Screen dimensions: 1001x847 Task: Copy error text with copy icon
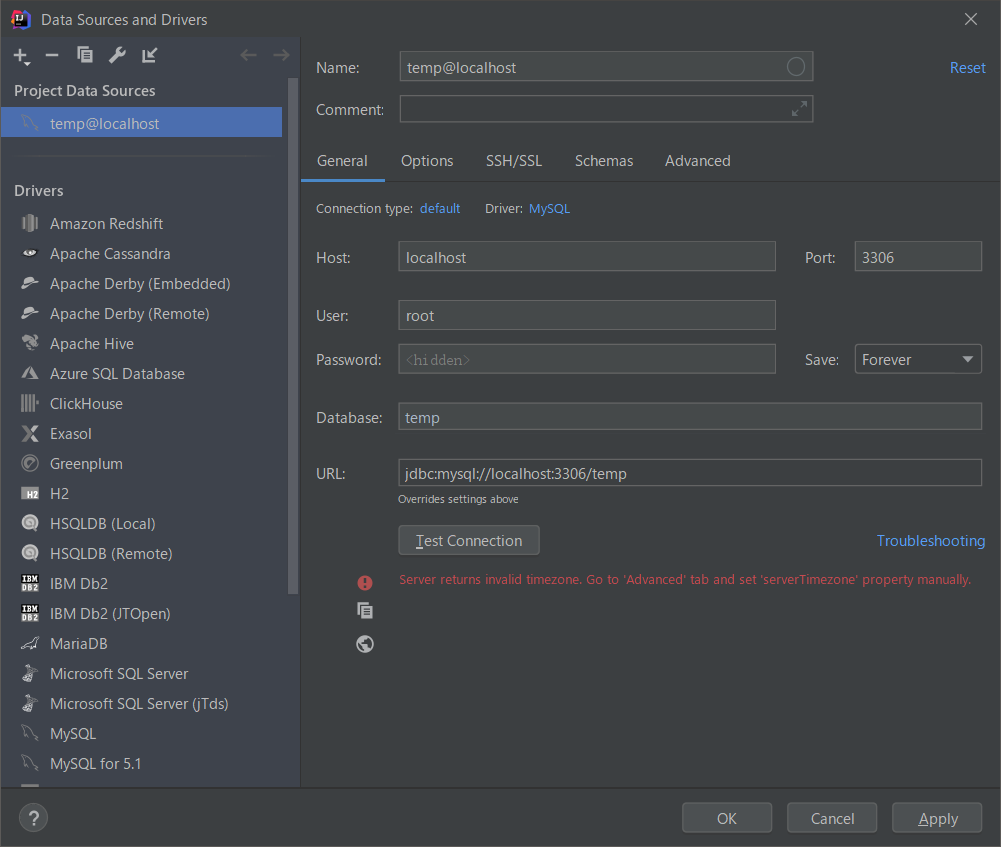365,611
